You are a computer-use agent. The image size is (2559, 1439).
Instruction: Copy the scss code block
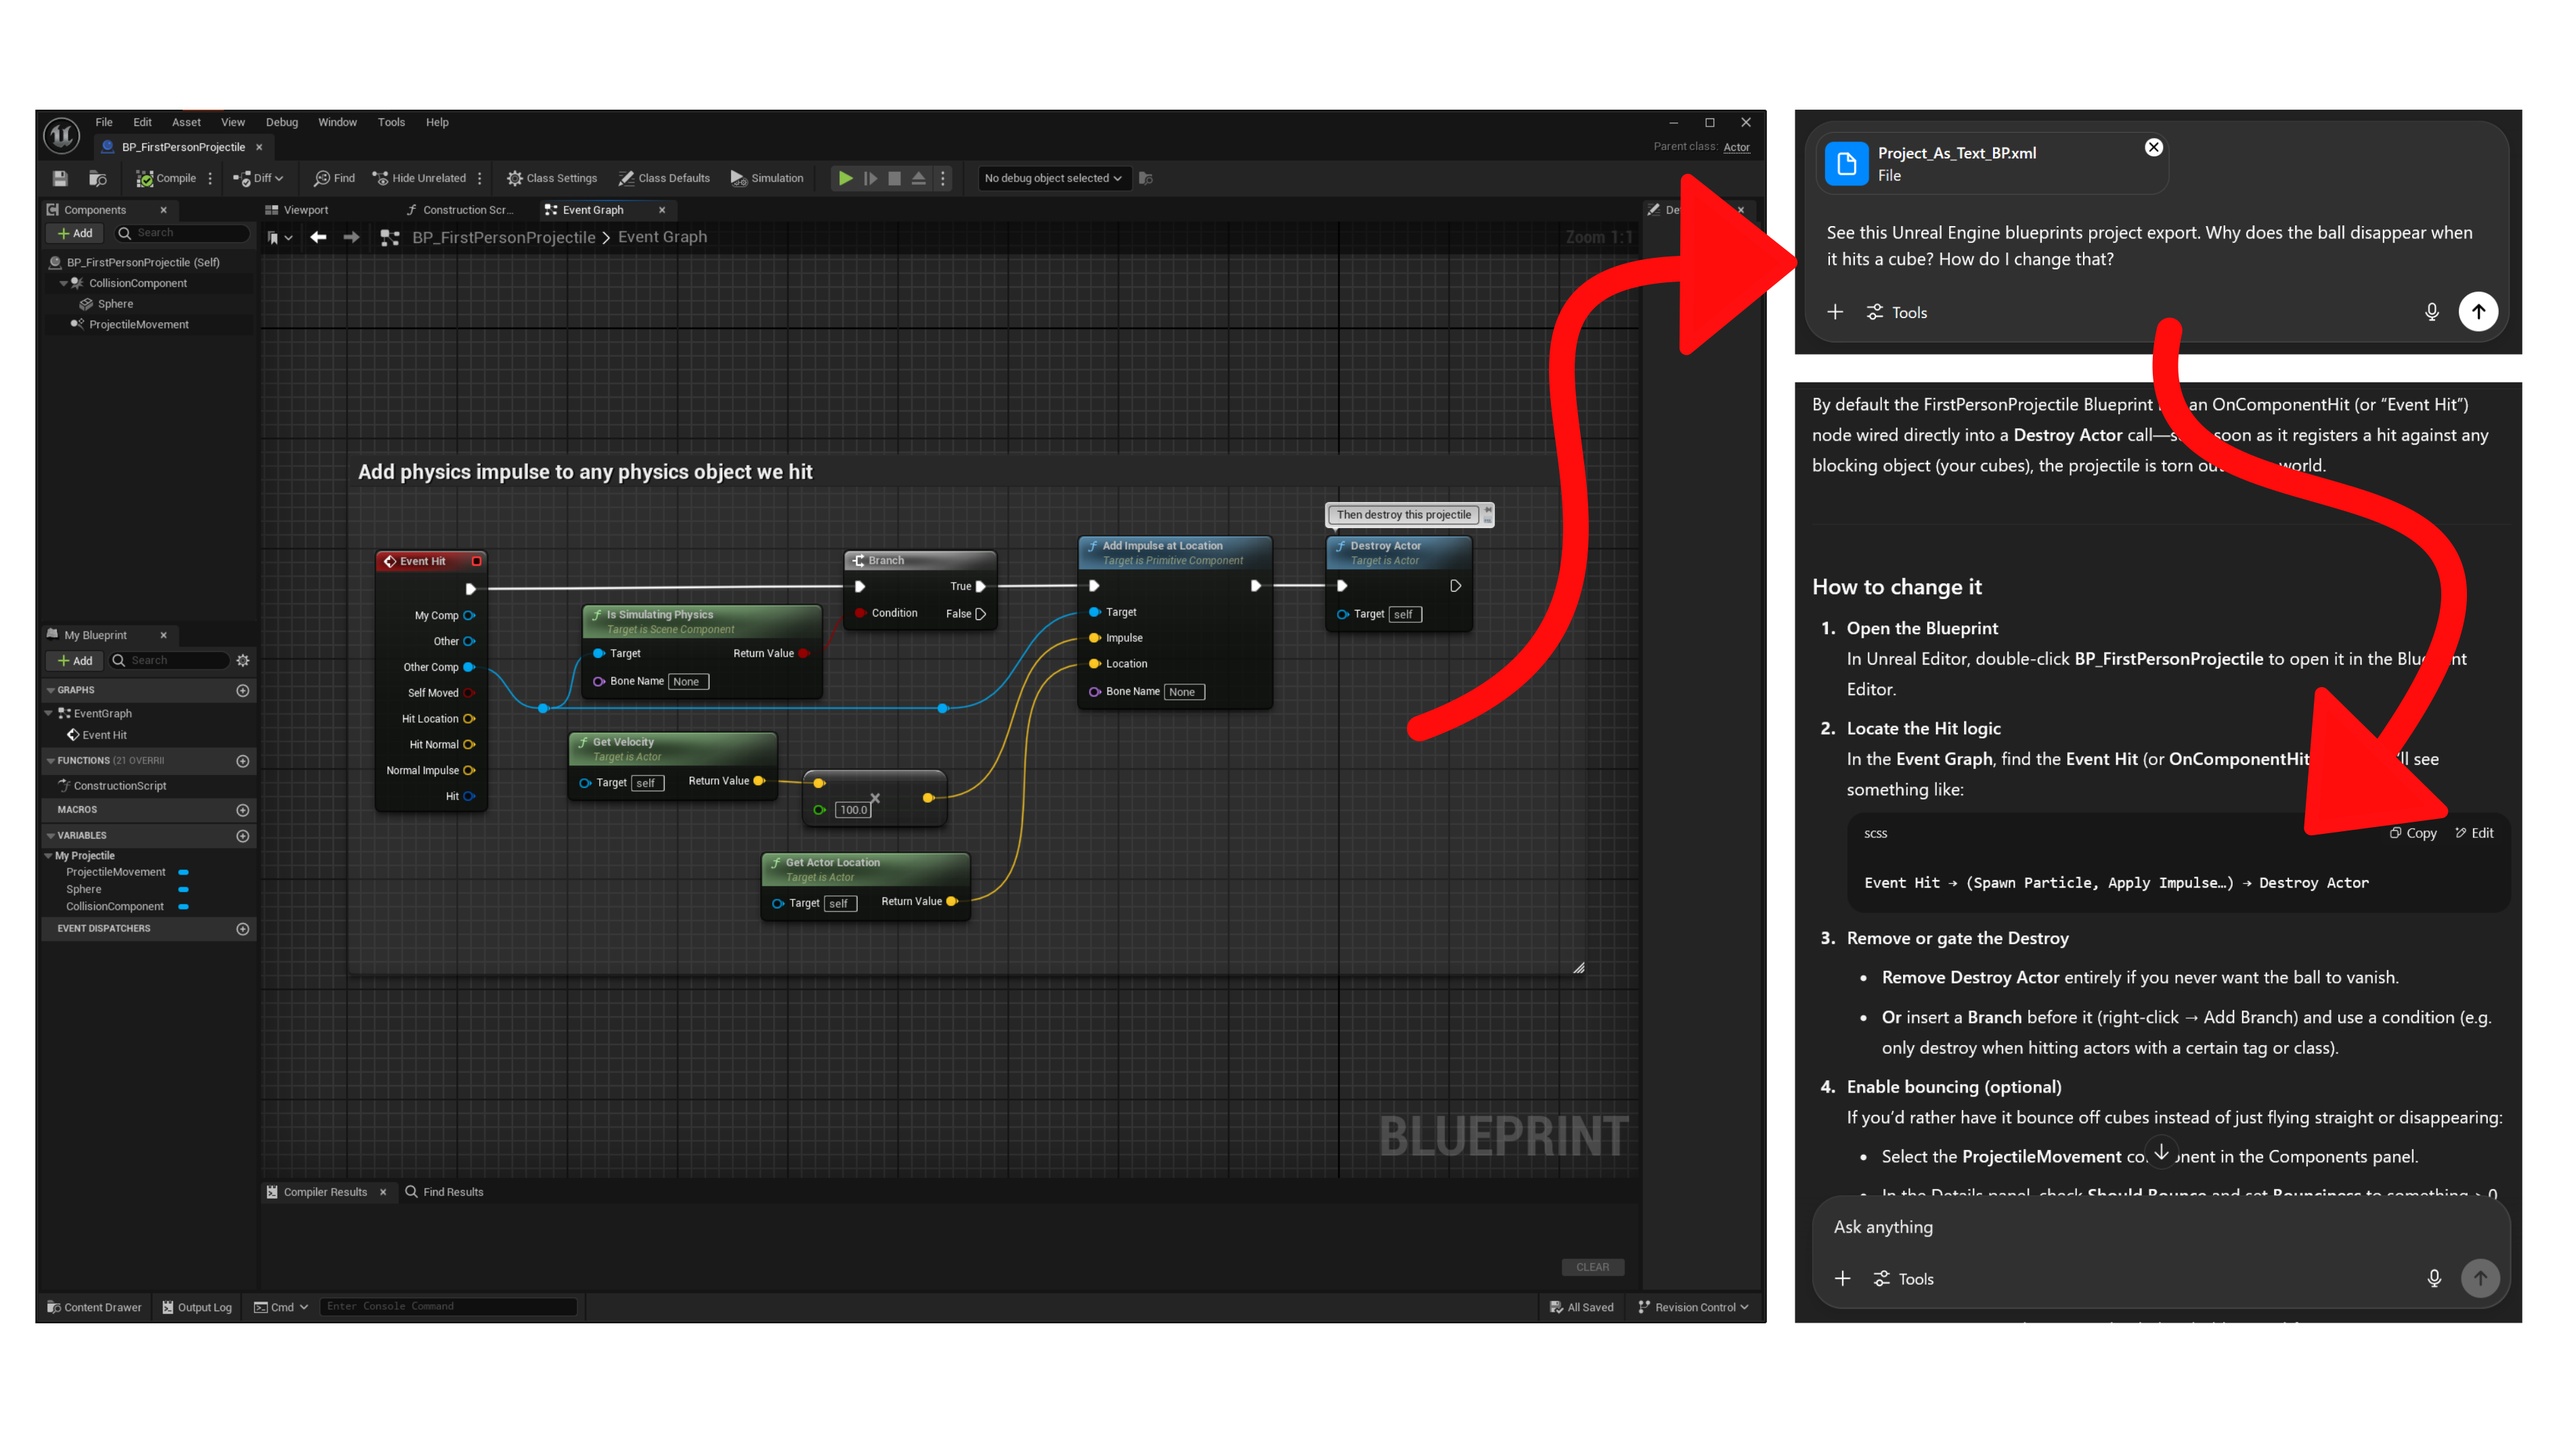(x=2412, y=833)
